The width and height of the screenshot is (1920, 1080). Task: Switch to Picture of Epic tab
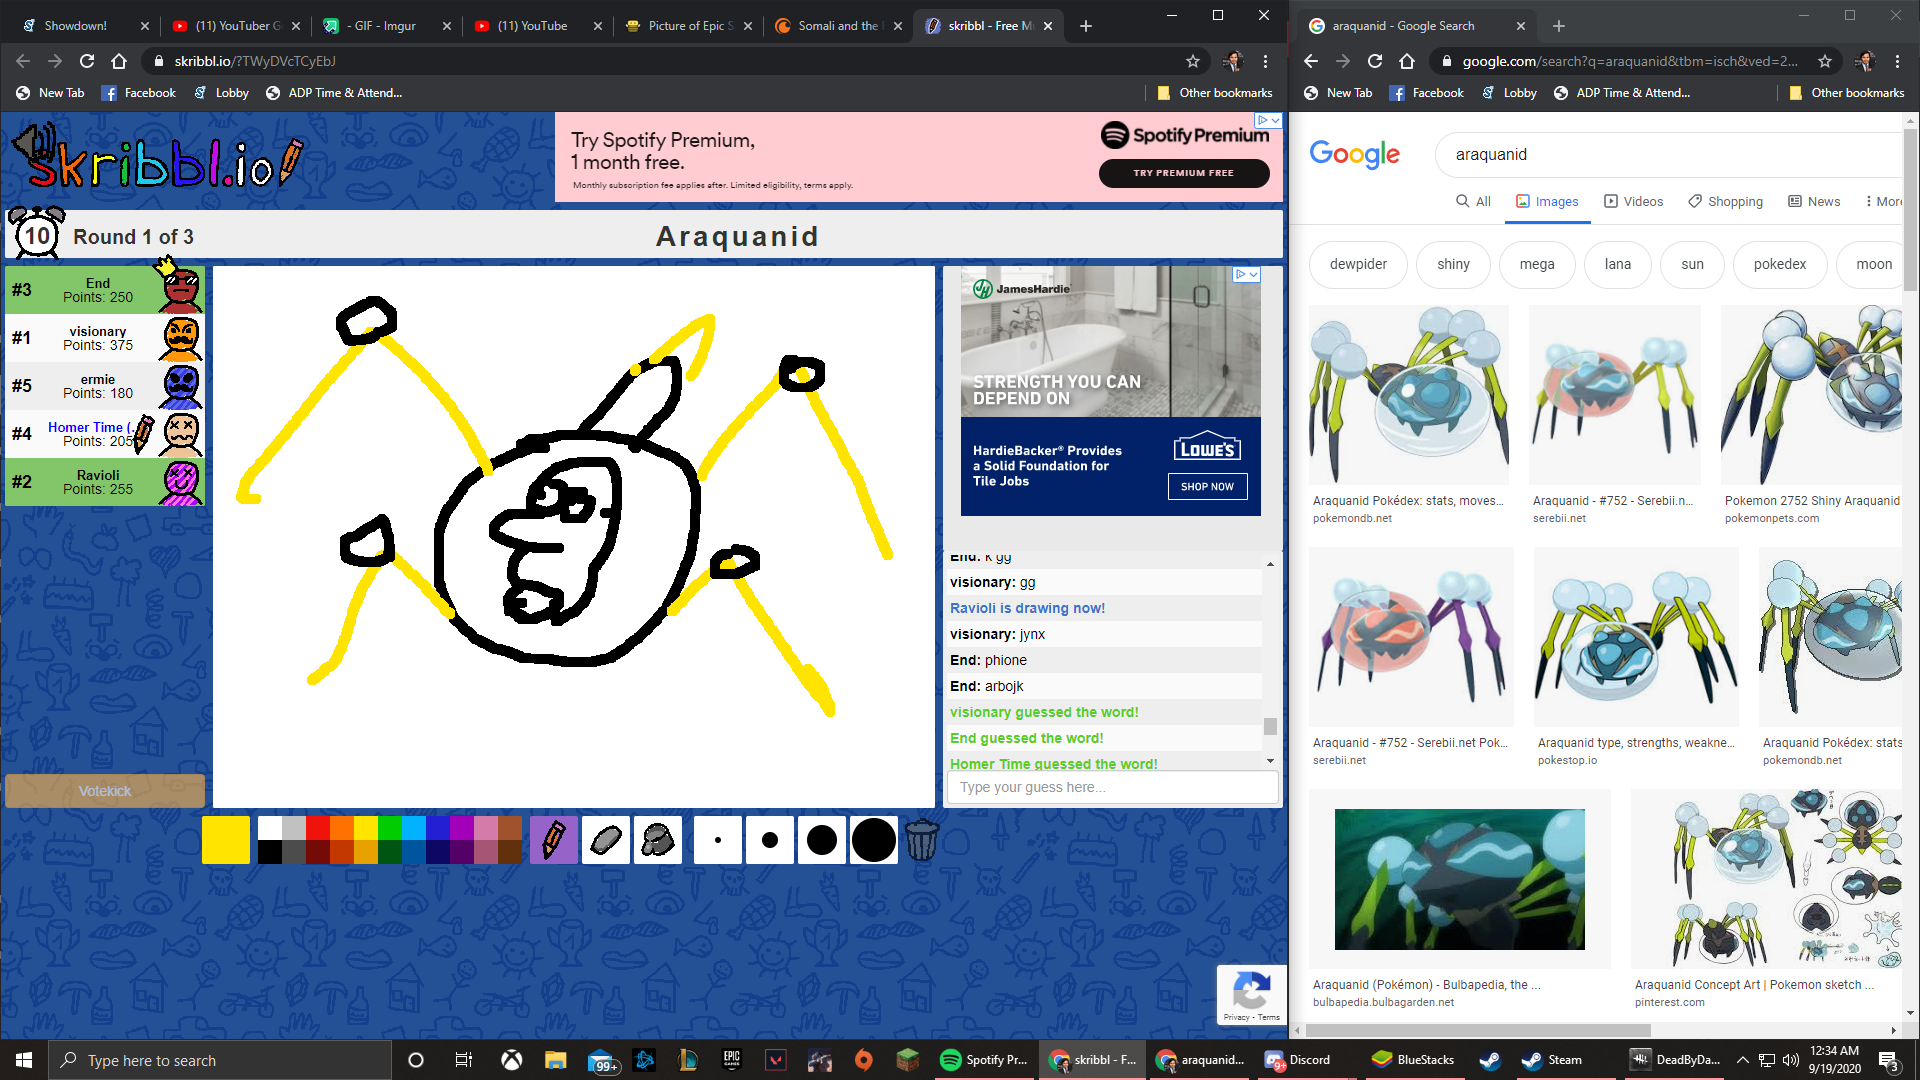click(688, 26)
